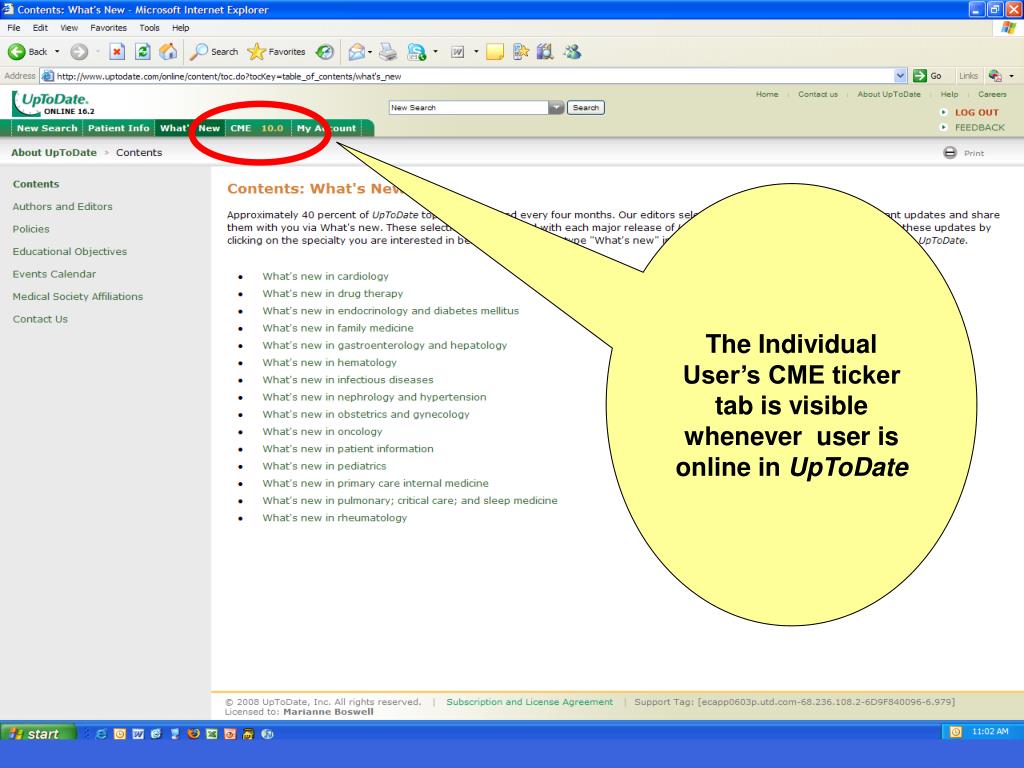The image size is (1024, 768).
Task: Click the Research books icon in the toolbar
Action: tap(545, 52)
